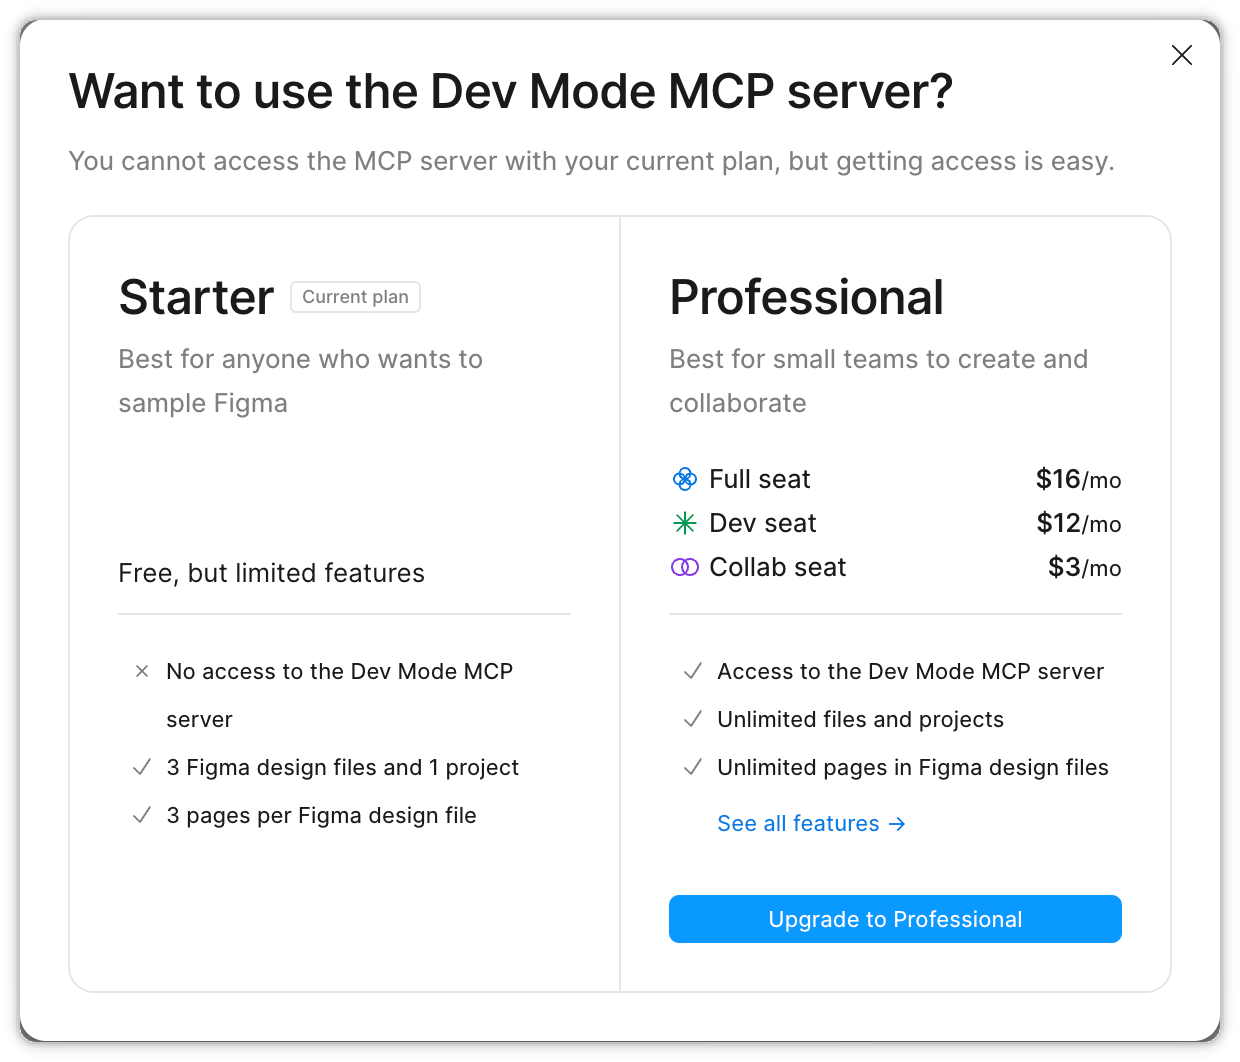Open the See all features link
Viewport: 1240px width, 1062px height.
pos(798,823)
